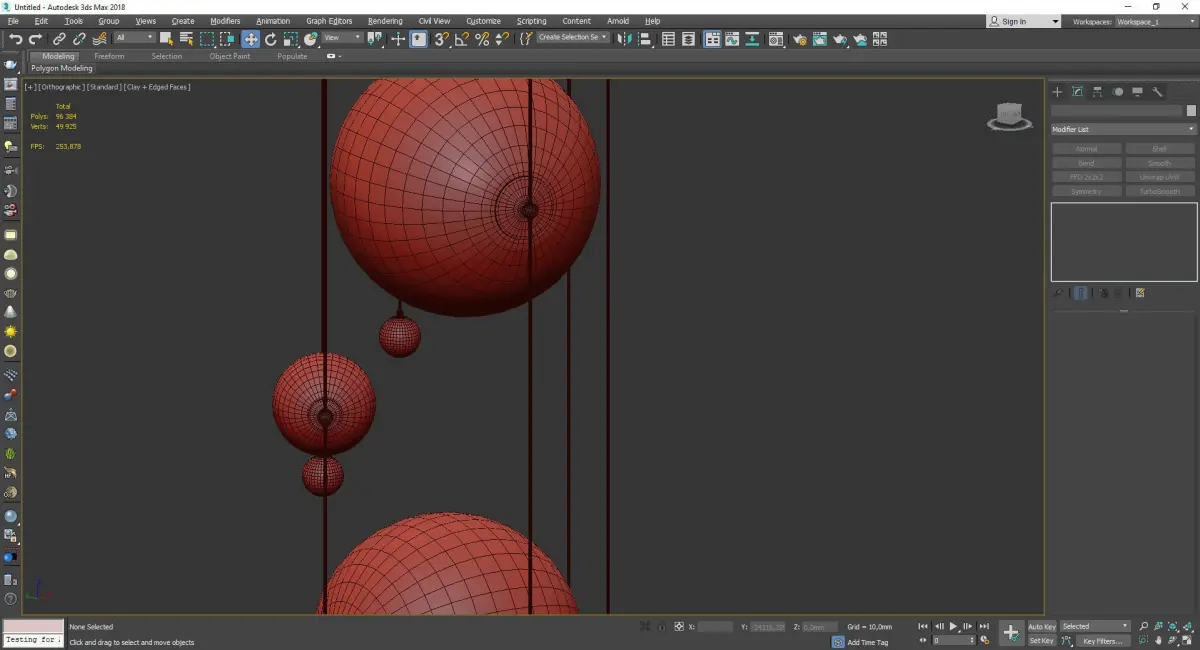Open the Hierarchy command panel tab

[1098, 92]
